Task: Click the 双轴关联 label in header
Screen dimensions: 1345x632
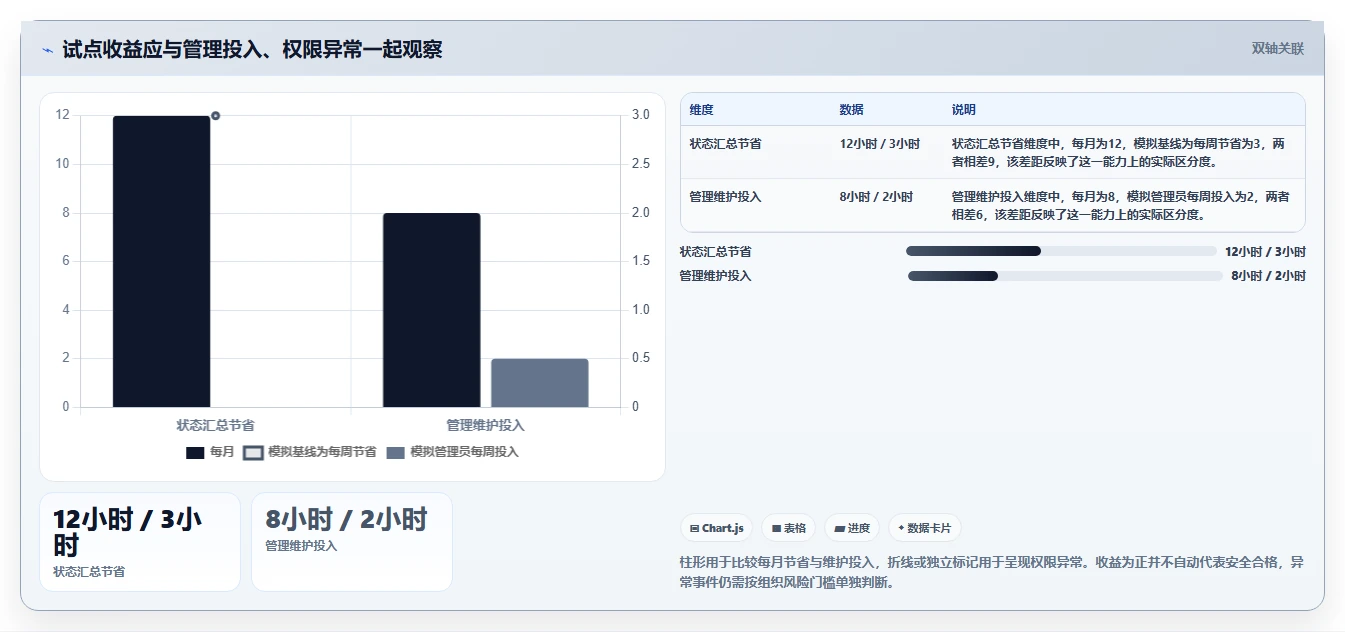Action: click(x=1277, y=48)
